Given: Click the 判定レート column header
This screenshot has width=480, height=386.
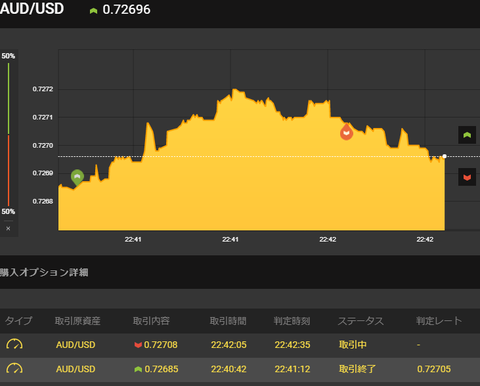Looking at the screenshot, I should (x=439, y=321).
